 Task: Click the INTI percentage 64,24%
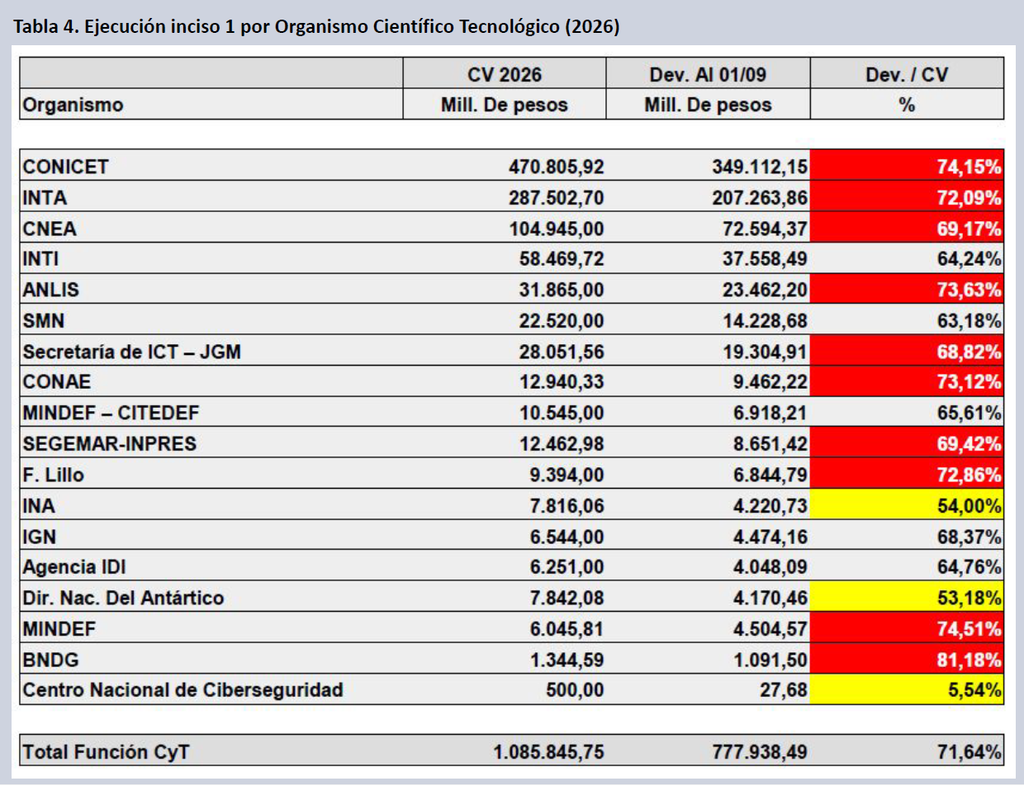pyautogui.click(x=969, y=259)
